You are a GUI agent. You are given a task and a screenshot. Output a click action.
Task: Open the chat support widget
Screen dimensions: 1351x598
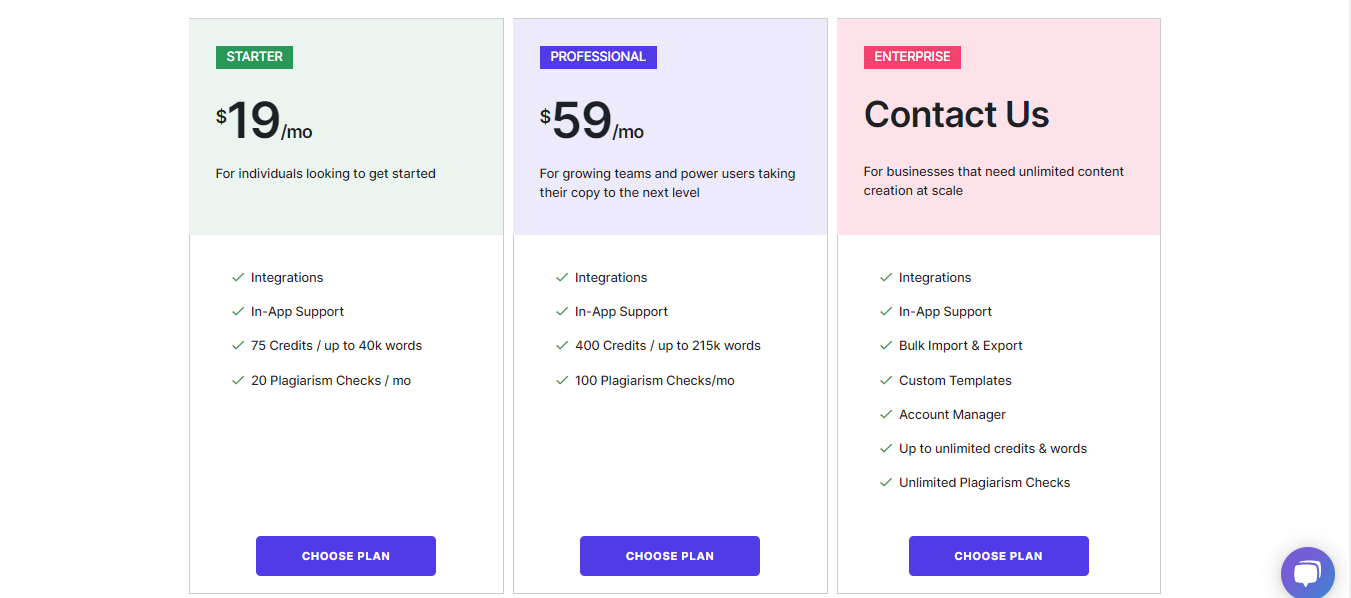(x=1307, y=573)
